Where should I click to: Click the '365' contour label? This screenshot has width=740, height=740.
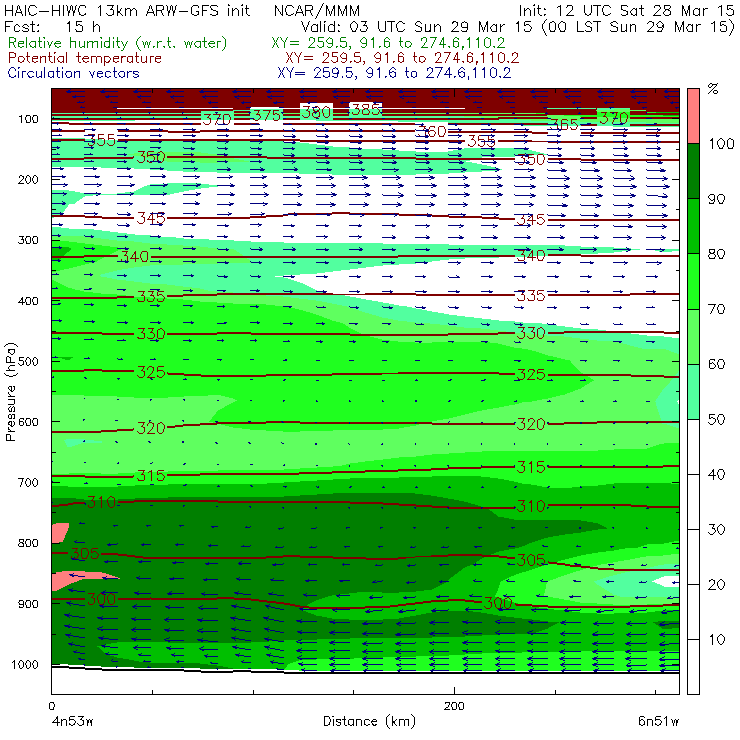564,124
